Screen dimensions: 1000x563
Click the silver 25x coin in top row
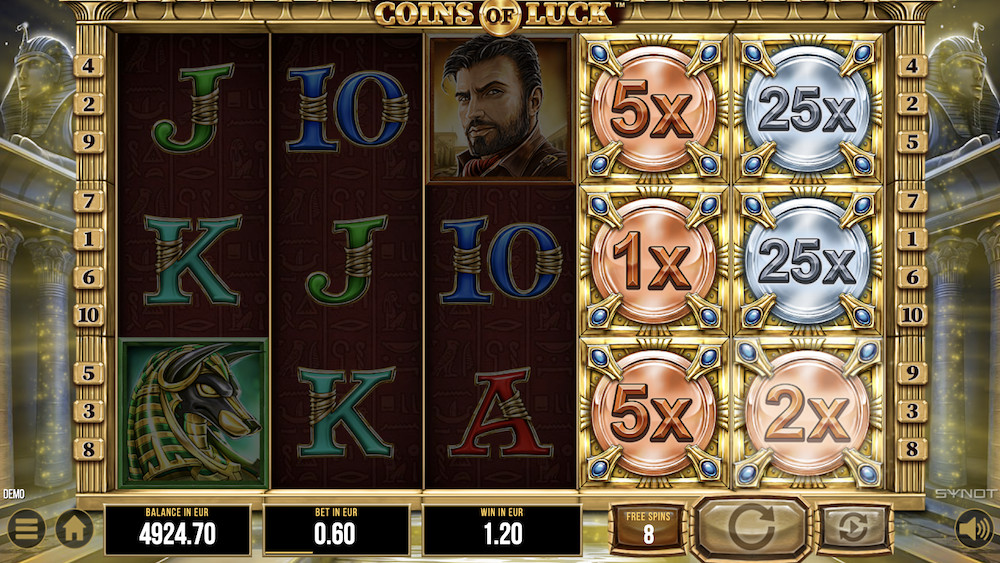point(807,109)
